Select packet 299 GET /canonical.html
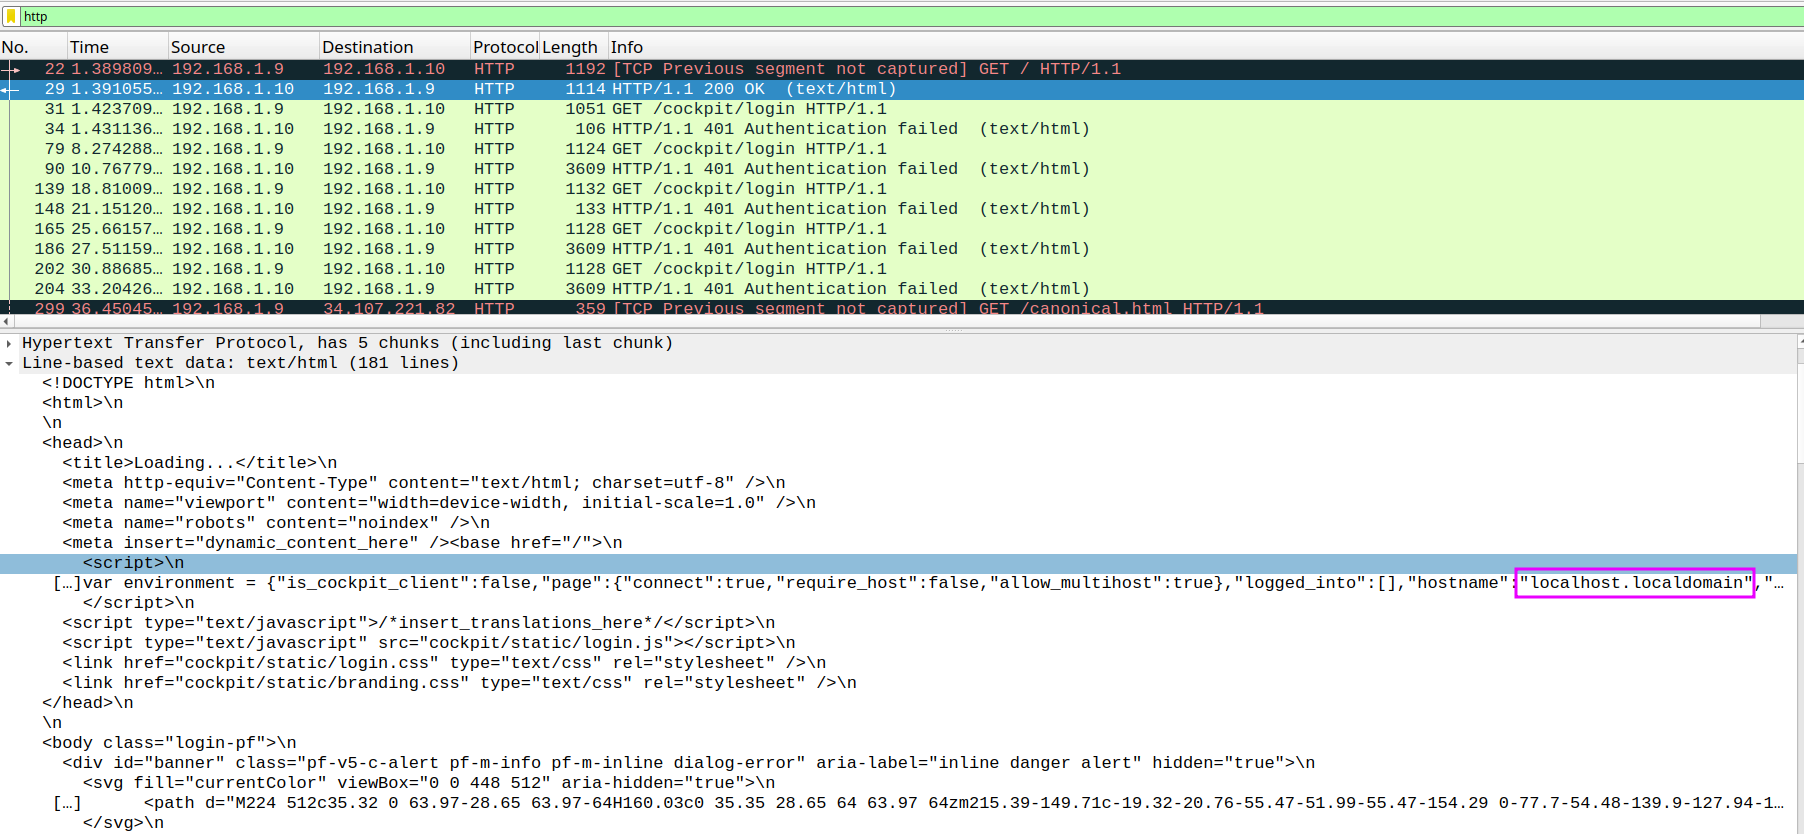 902,307
